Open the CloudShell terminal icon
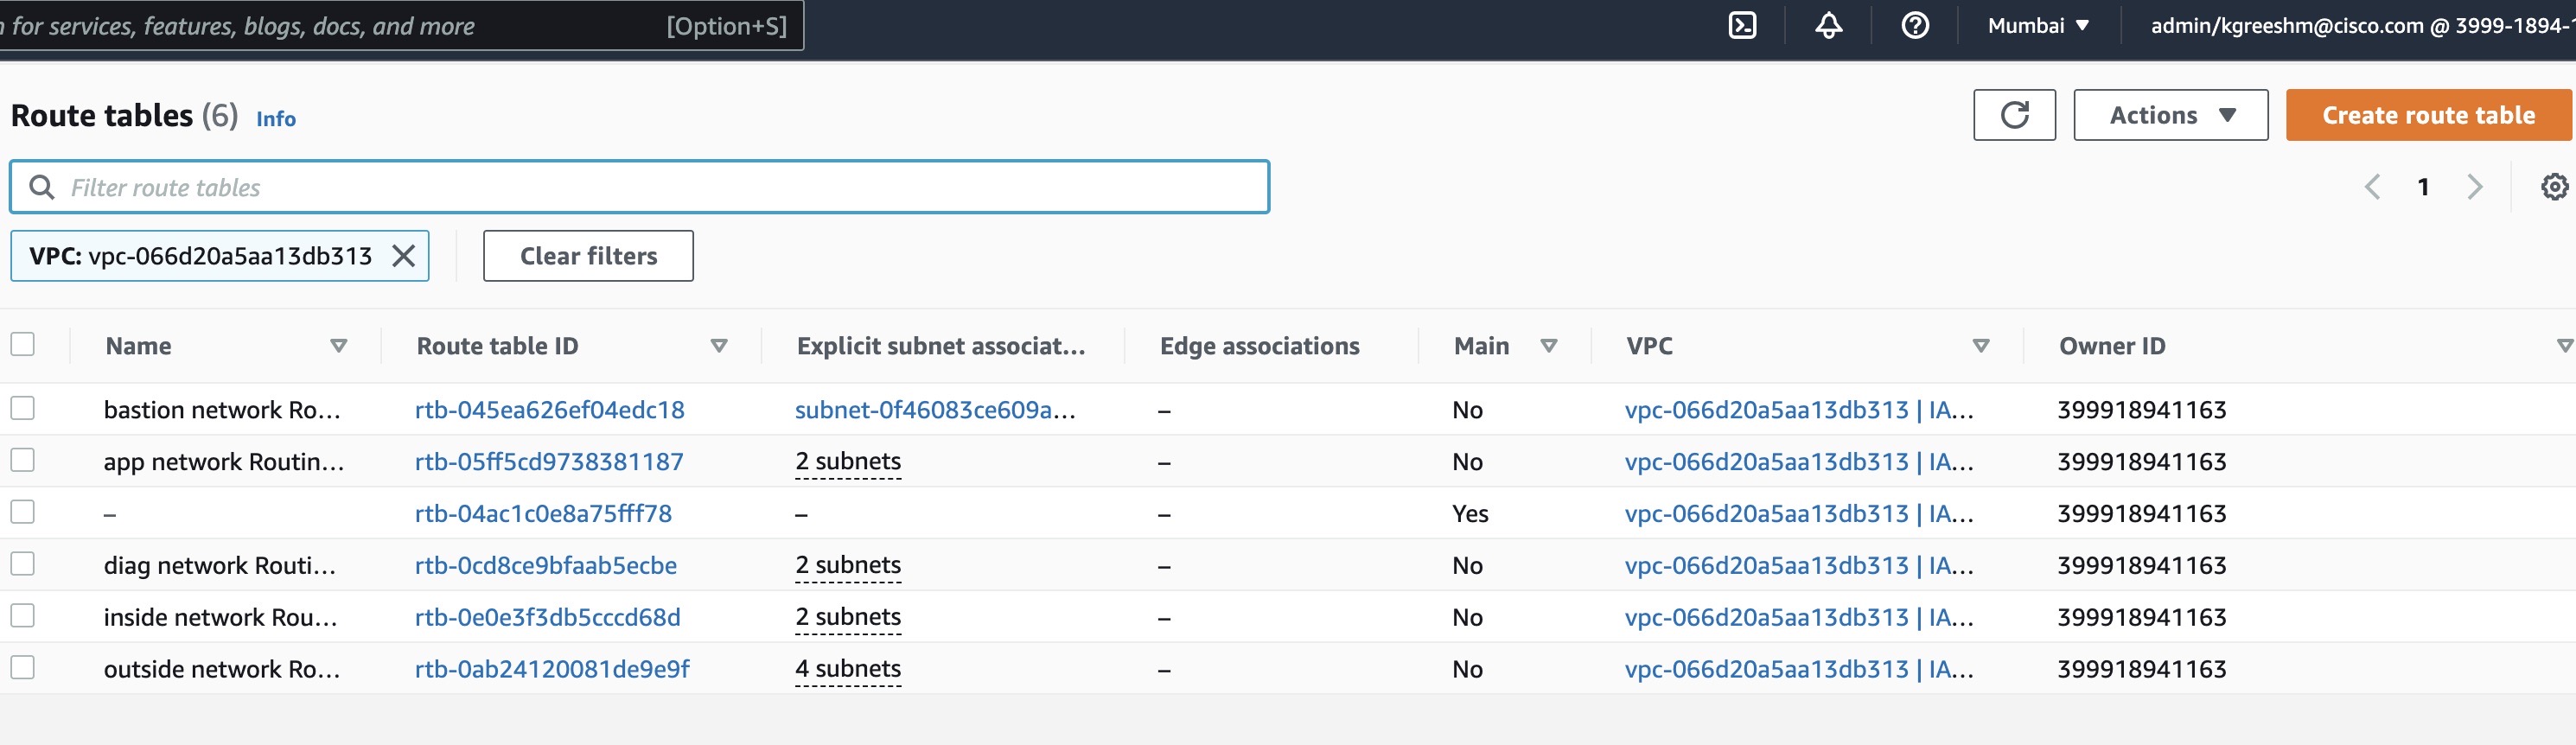2576x745 pixels. 1742,25
